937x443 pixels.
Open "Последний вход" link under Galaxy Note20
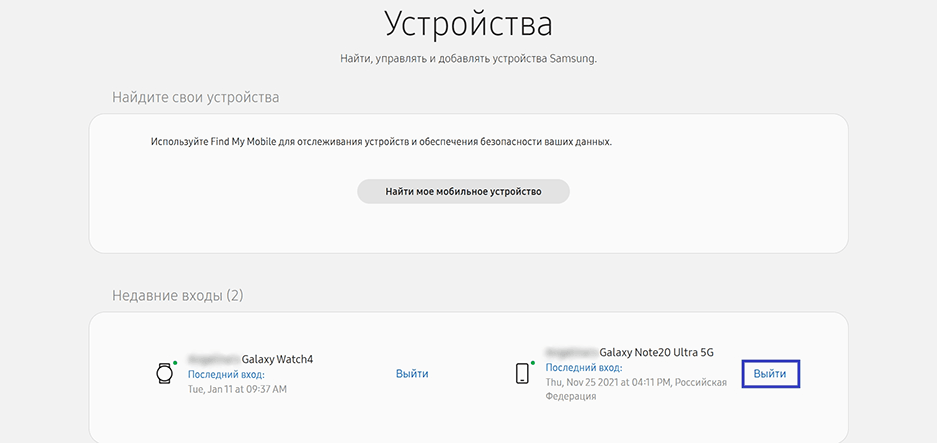click(583, 368)
